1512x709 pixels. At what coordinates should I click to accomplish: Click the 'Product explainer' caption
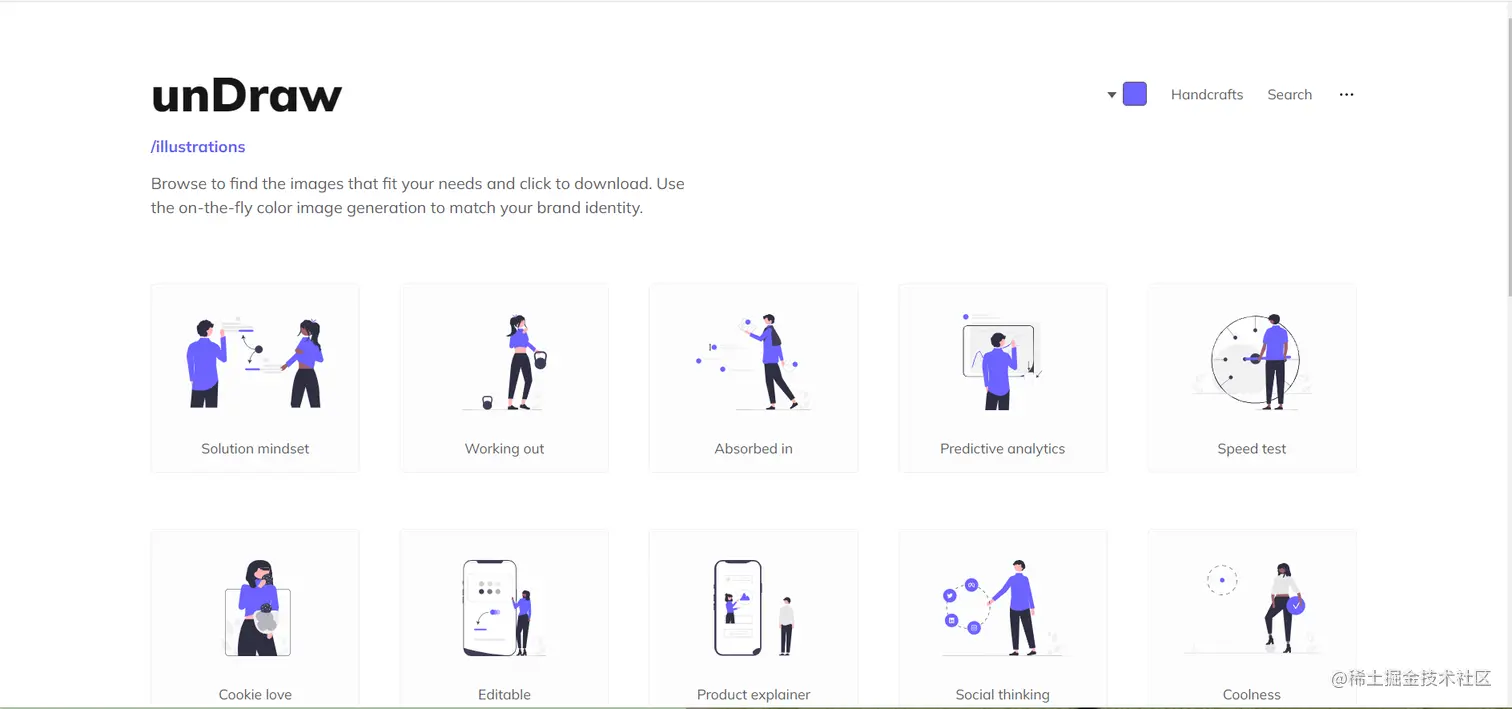tap(753, 694)
